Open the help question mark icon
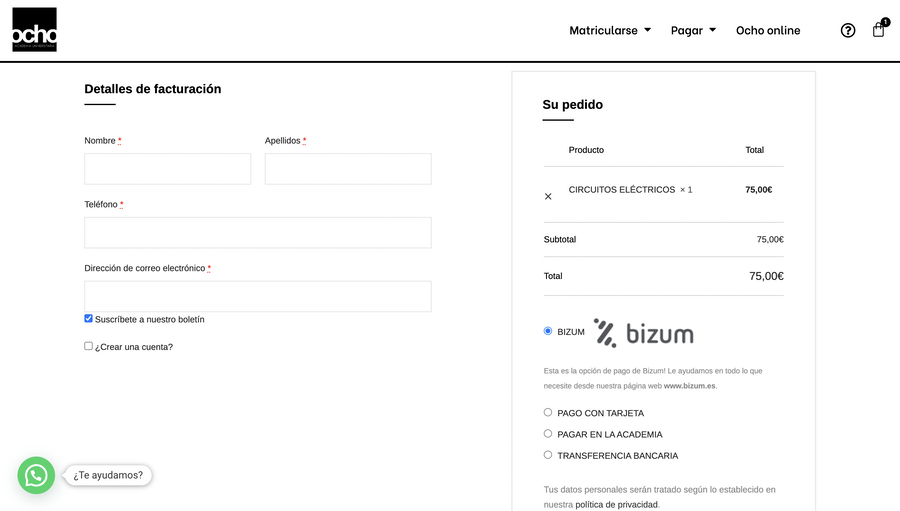Image resolution: width=900 pixels, height=511 pixels. [x=848, y=30]
